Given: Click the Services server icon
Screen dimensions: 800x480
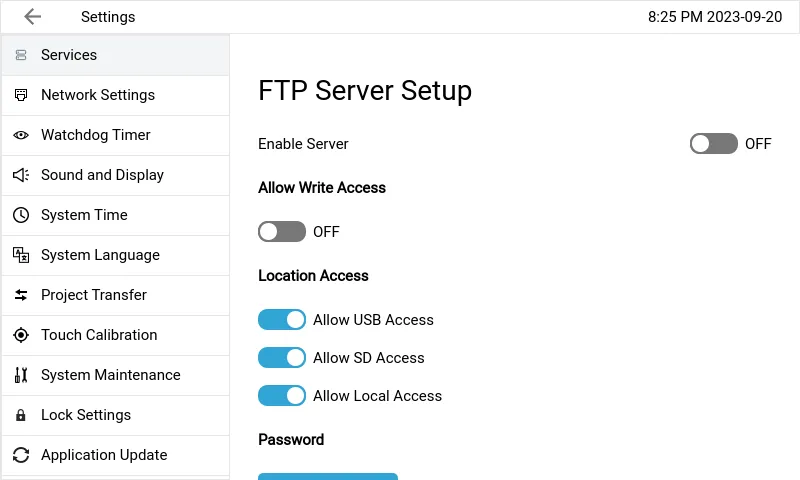Looking at the screenshot, I should point(21,55).
